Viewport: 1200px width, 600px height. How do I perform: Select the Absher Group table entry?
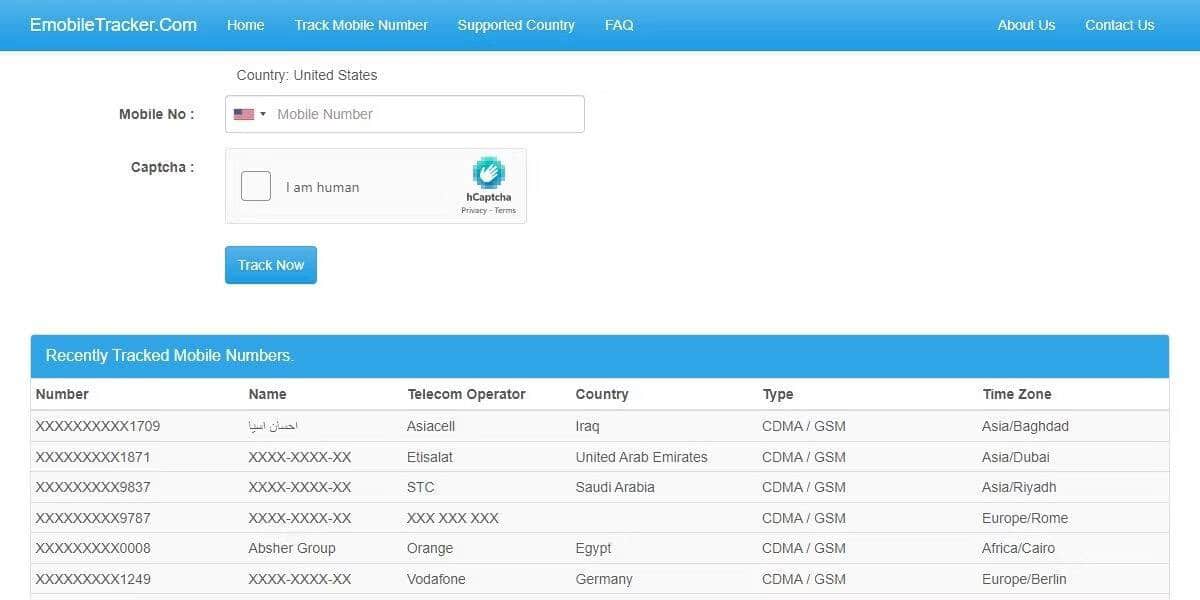click(x=292, y=548)
